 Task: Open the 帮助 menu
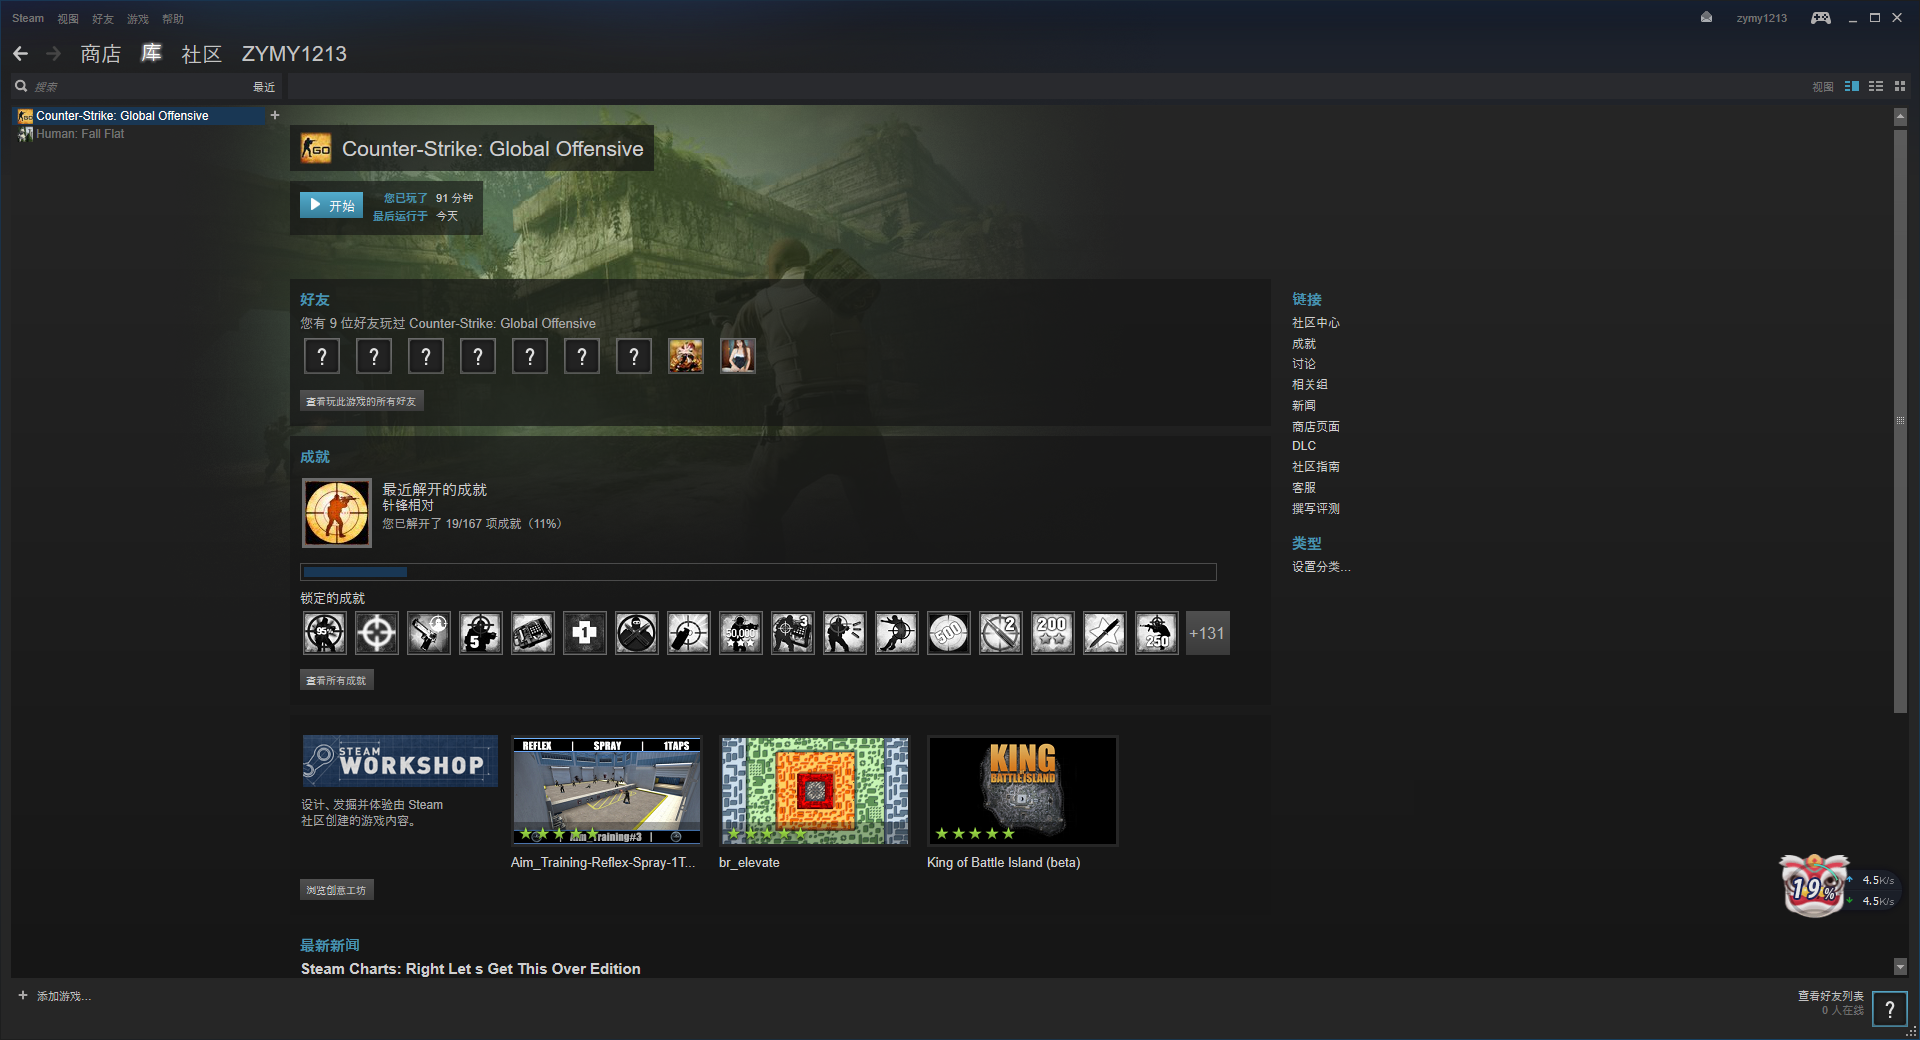coord(173,19)
